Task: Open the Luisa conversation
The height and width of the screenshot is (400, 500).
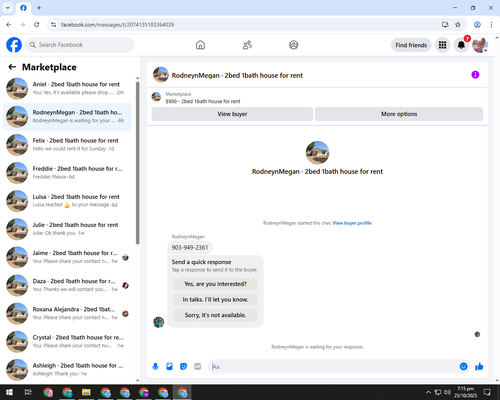Action: click(68, 201)
